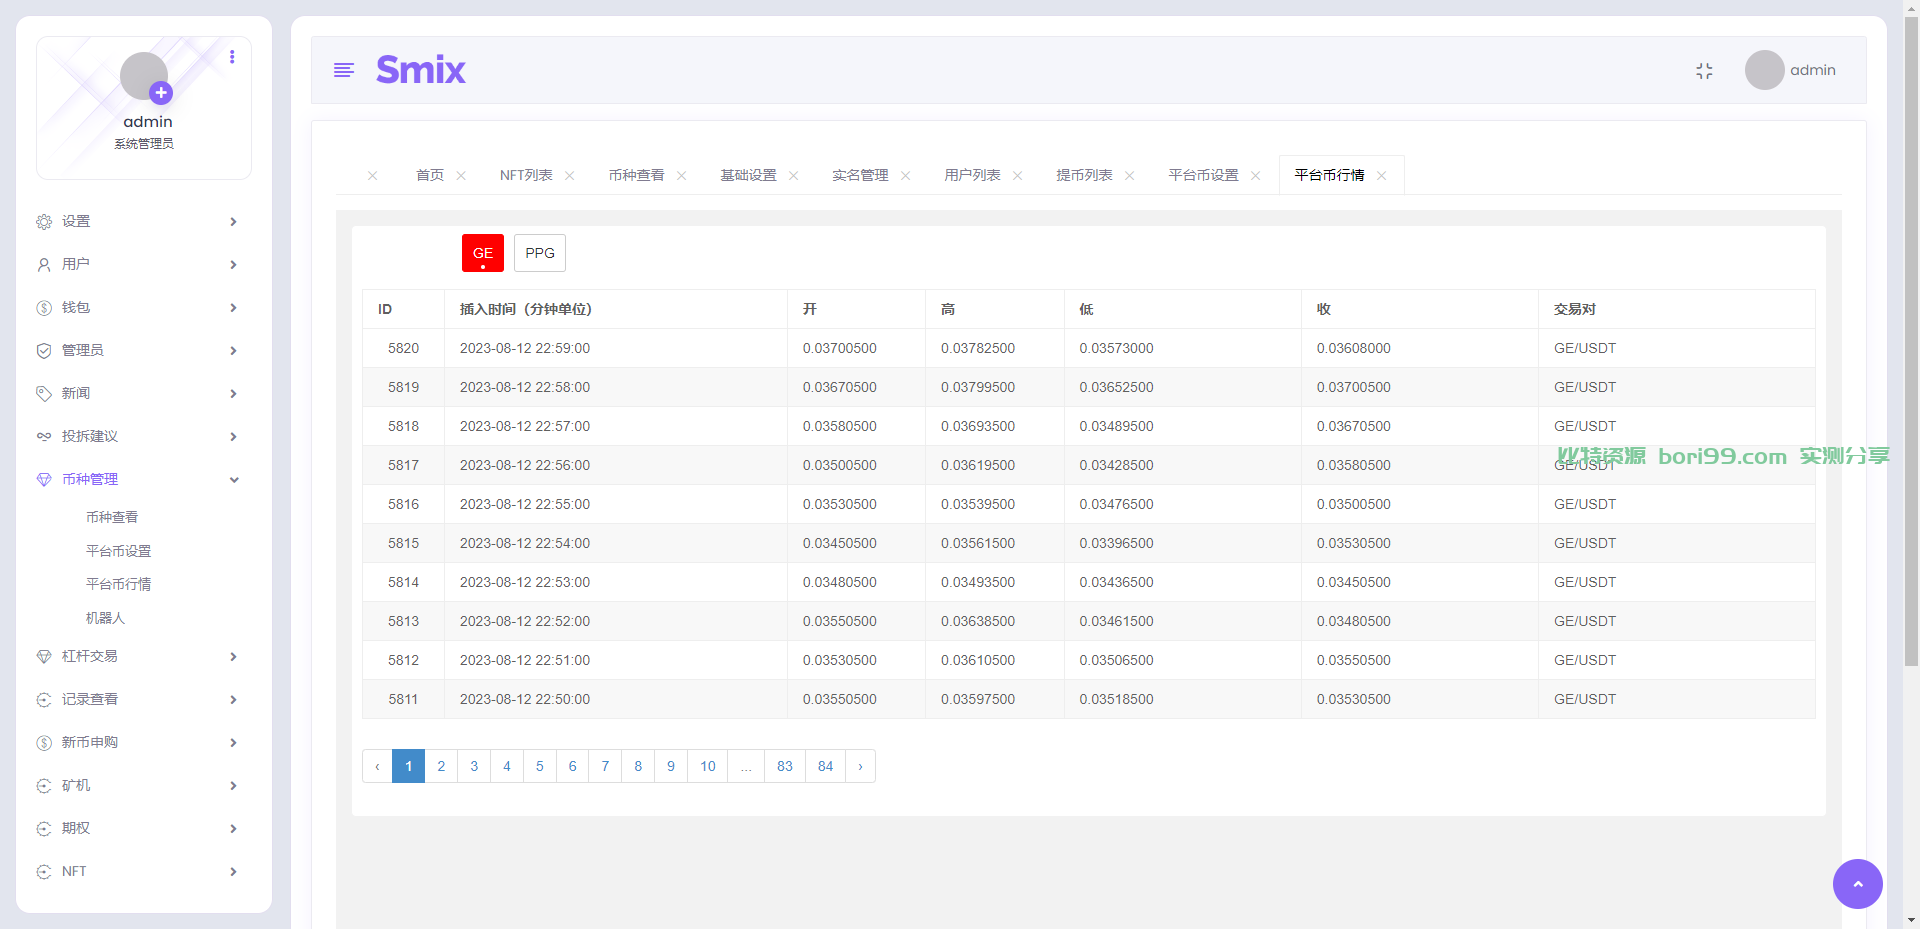Image resolution: width=1920 pixels, height=929 pixels.
Task: Switch to the NFT列表 tab
Action: coord(526,175)
